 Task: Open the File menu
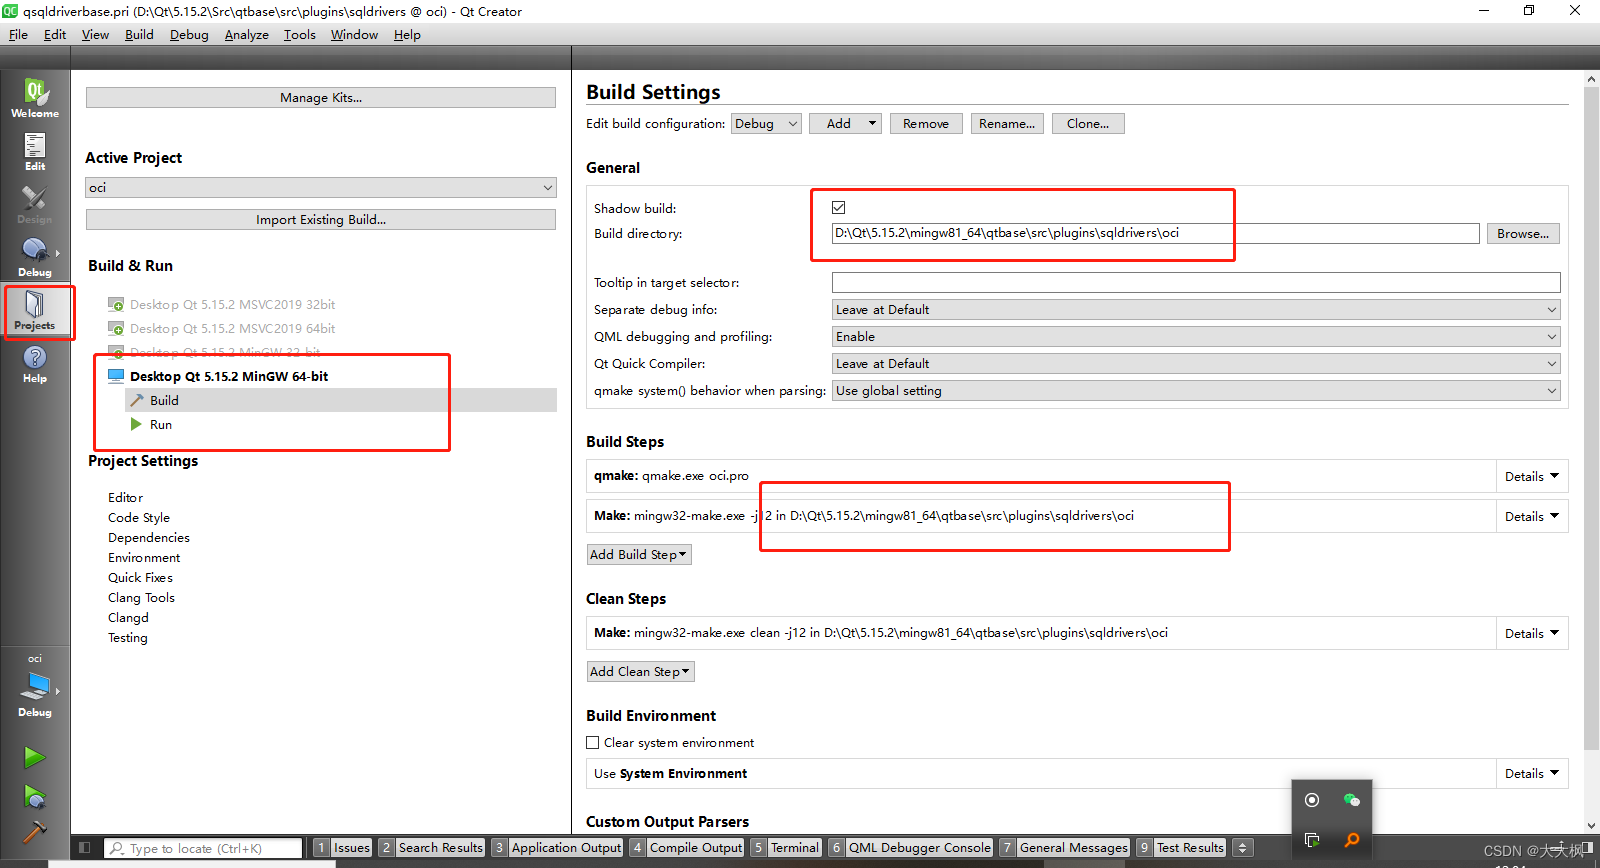tap(19, 35)
